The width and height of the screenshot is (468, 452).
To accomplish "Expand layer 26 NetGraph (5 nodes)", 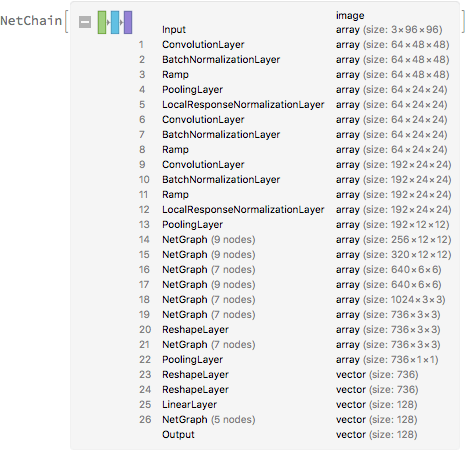I will click(x=209, y=420).
